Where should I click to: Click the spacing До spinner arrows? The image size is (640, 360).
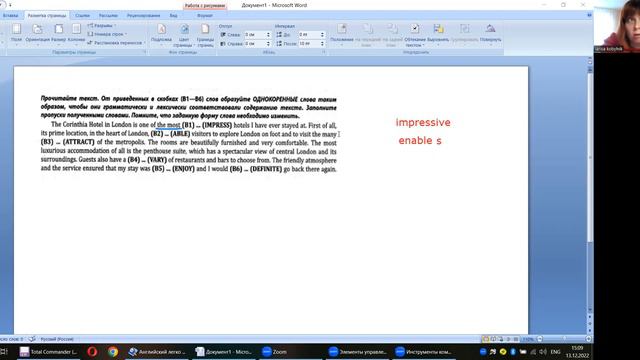pyautogui.click(x=322, y=35)
